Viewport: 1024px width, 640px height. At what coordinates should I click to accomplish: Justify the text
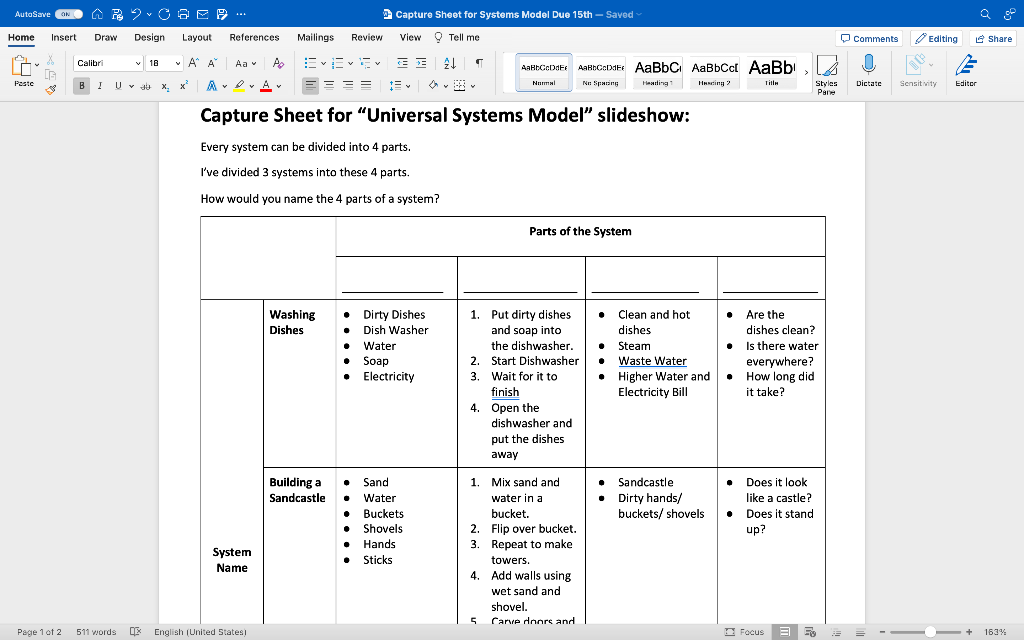coord(366,86)
